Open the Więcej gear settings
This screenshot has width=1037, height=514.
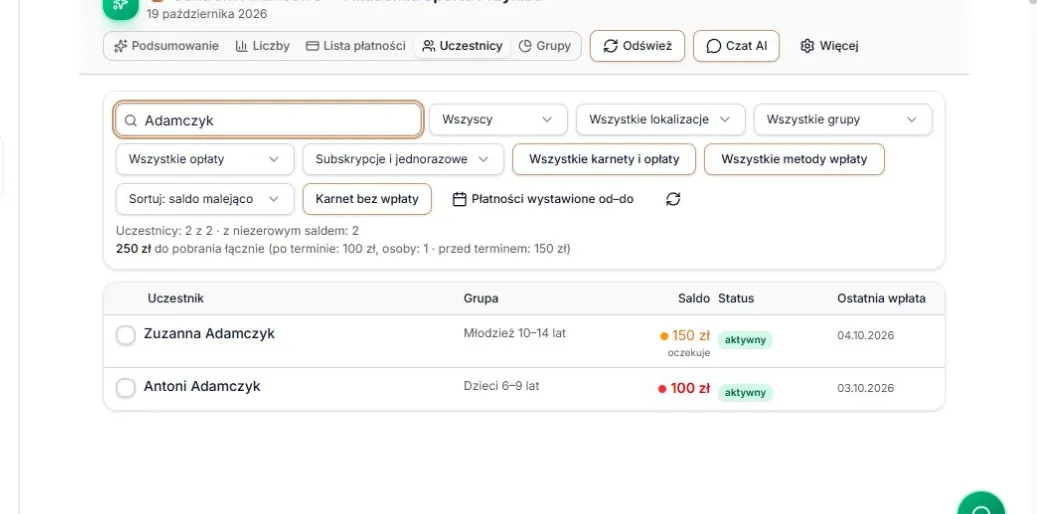pos(829,46)
